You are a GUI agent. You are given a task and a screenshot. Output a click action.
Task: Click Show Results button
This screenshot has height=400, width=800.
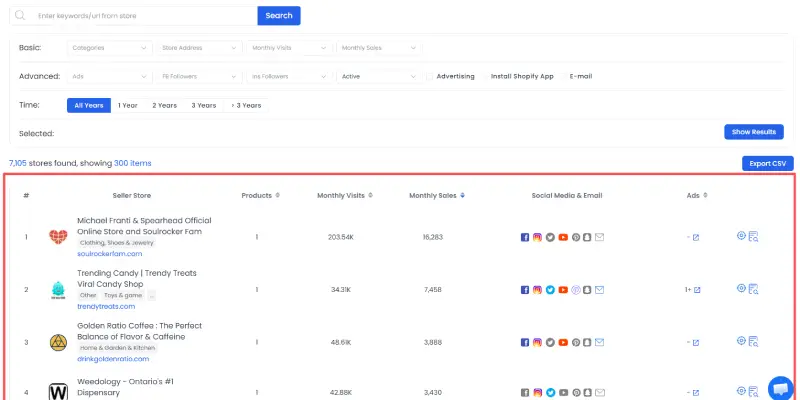point(754,132)
